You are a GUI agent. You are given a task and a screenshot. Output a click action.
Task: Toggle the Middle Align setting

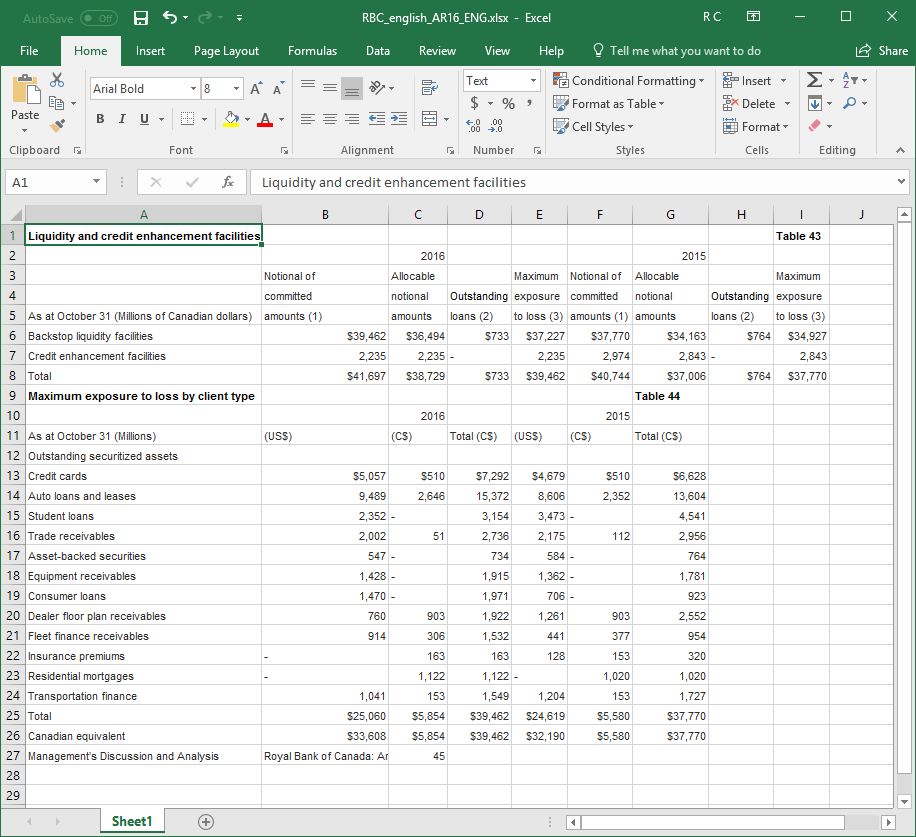[x=329, y=88]
